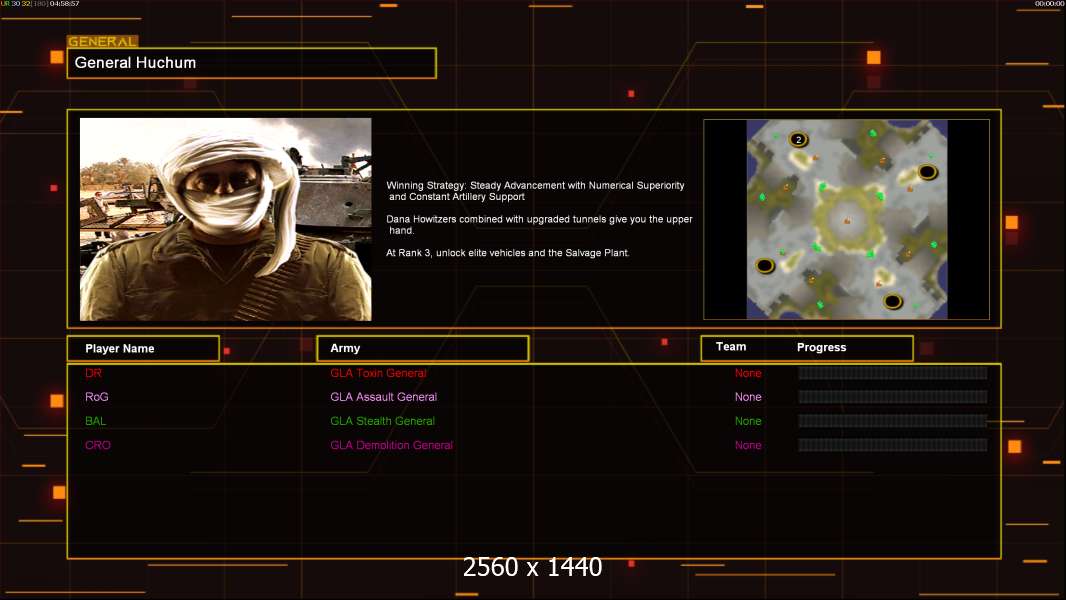Click the loading progress bar for DR
The height and width of the screenshot is (600, 1066).
(x=892, y=373)
